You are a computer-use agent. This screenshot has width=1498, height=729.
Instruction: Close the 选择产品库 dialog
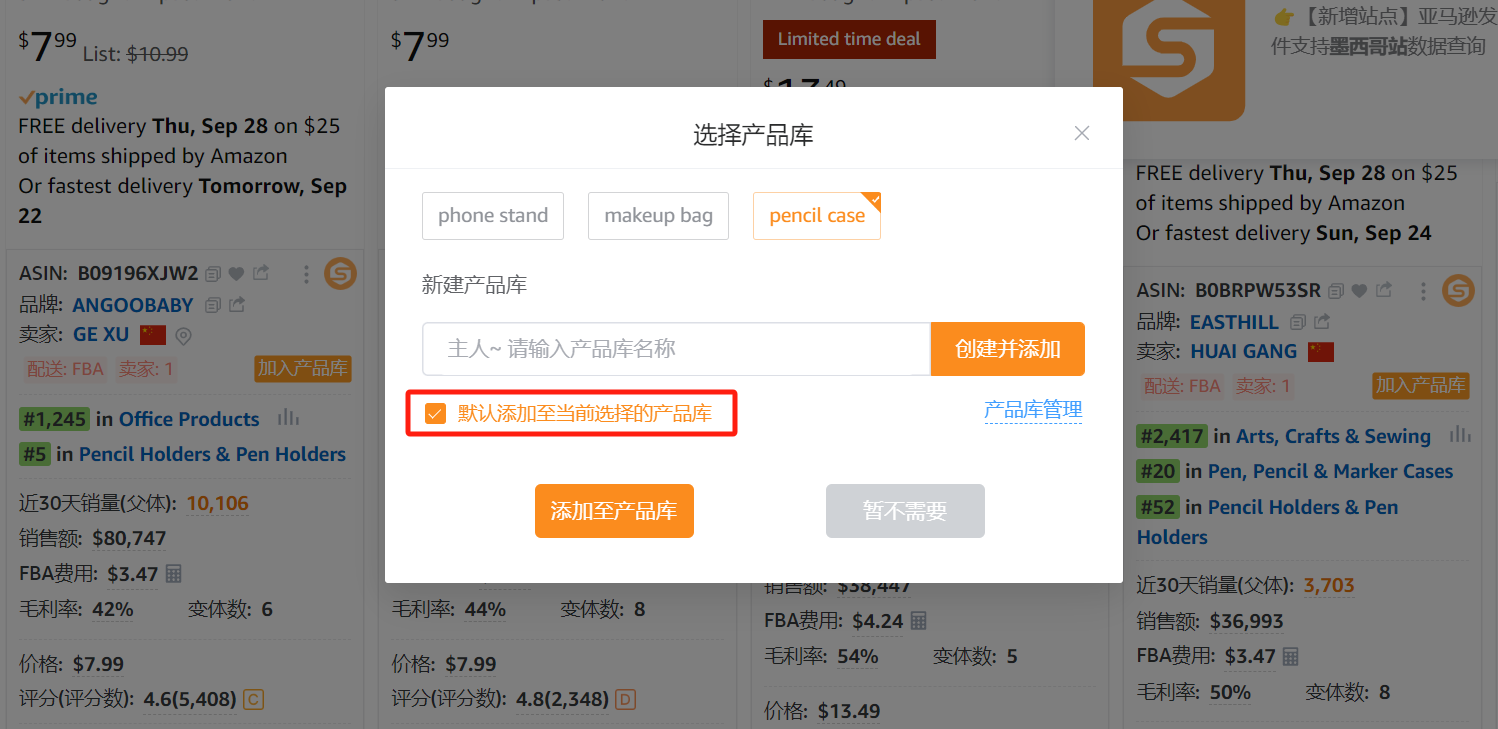tap(1081, 133)
